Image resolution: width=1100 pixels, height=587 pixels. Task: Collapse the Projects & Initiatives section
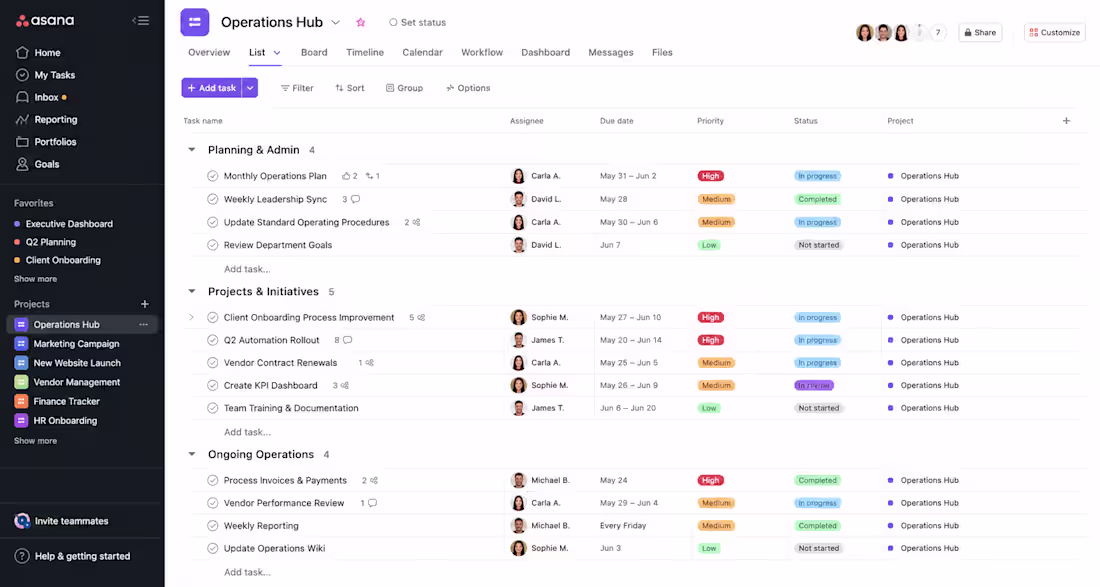click(192, 291)
